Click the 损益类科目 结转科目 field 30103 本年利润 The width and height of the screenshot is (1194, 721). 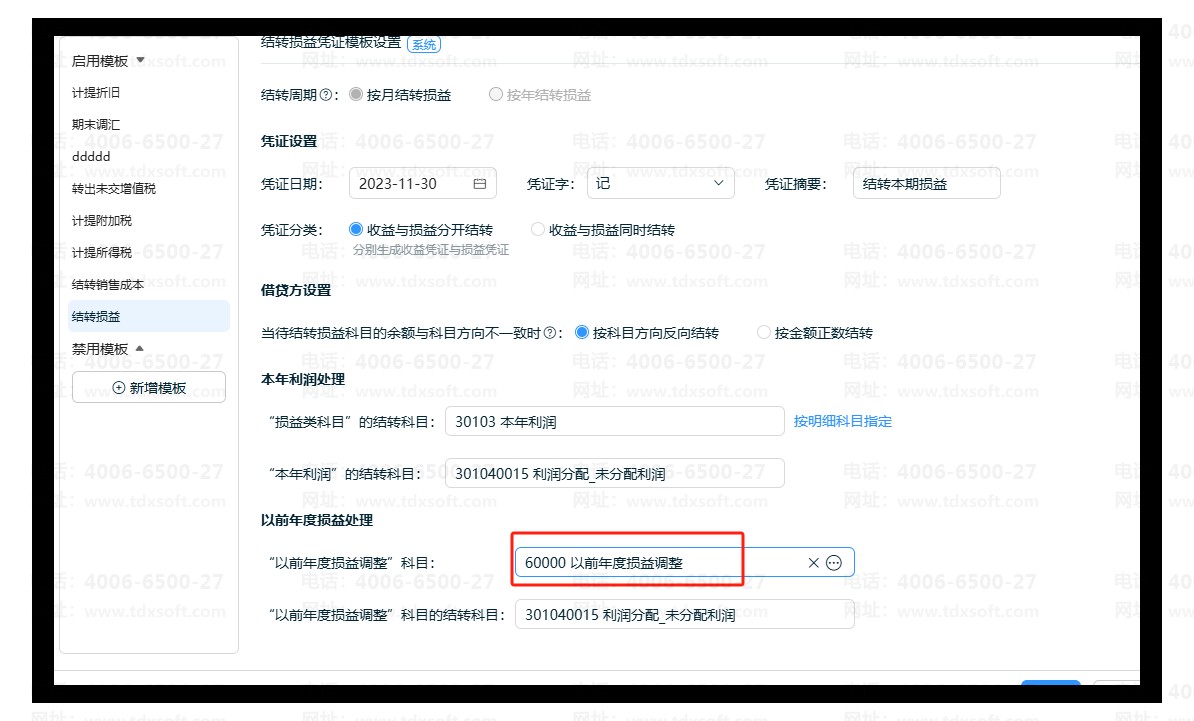(x=614, y=422)
